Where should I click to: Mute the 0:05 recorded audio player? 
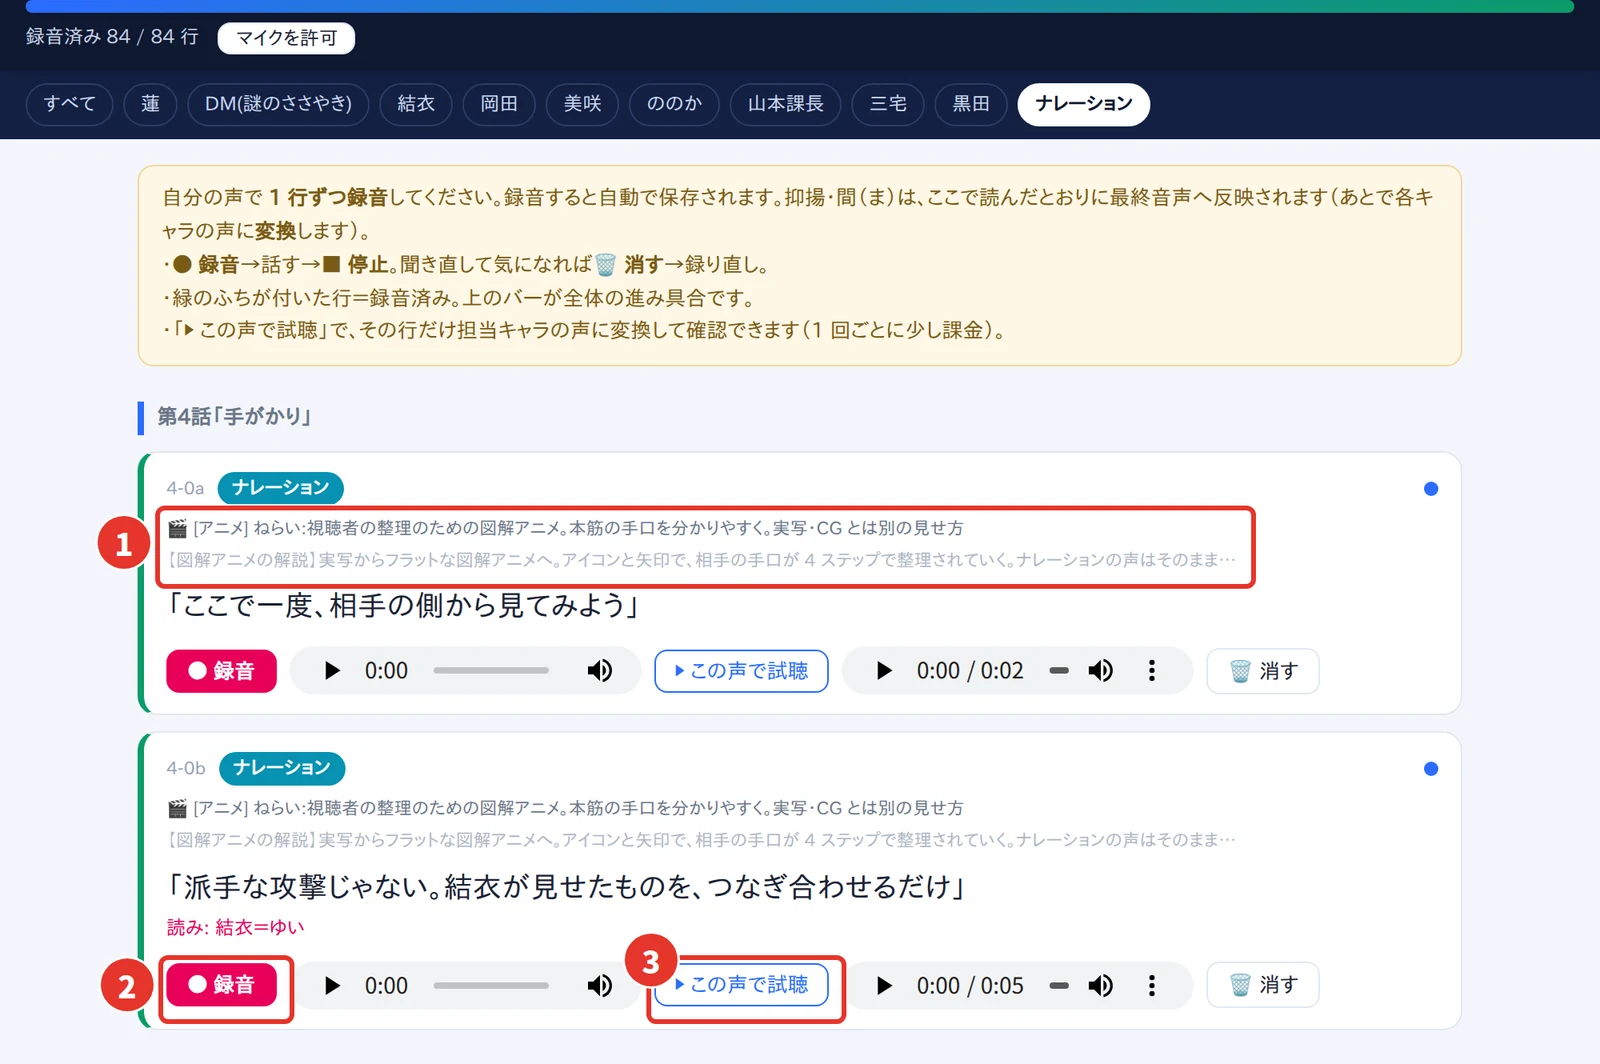(1101, 986)
